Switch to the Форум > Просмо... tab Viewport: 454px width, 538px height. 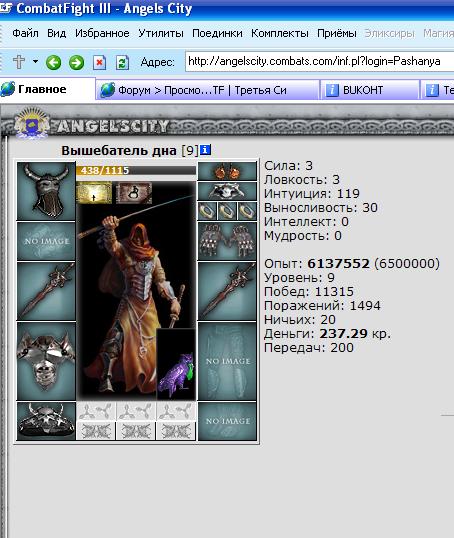point(207,90)
